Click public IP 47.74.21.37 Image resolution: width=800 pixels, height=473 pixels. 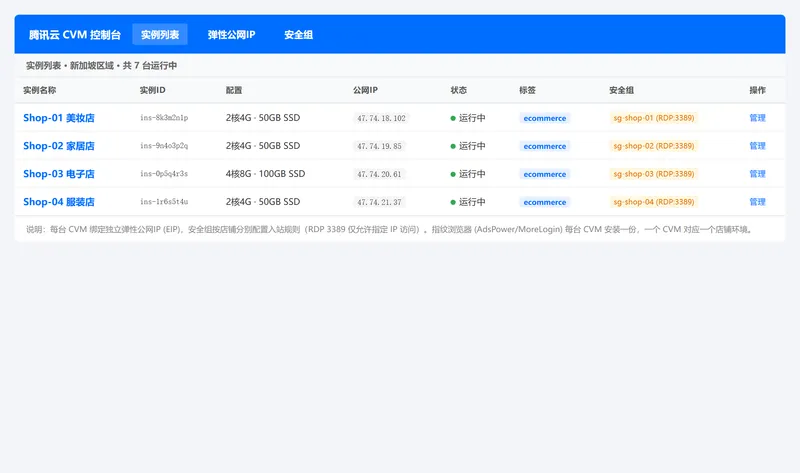click(379, 203)
